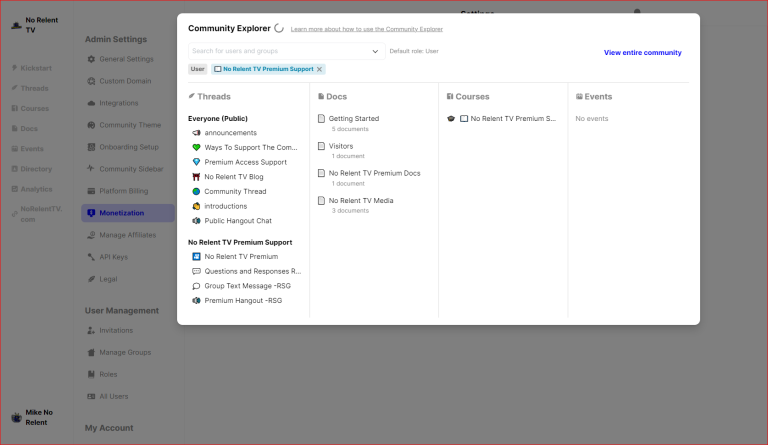Viewport: 768px width, 445px height.
Task: Click the Everyone (Public) group heading
Action: [218, 118]
